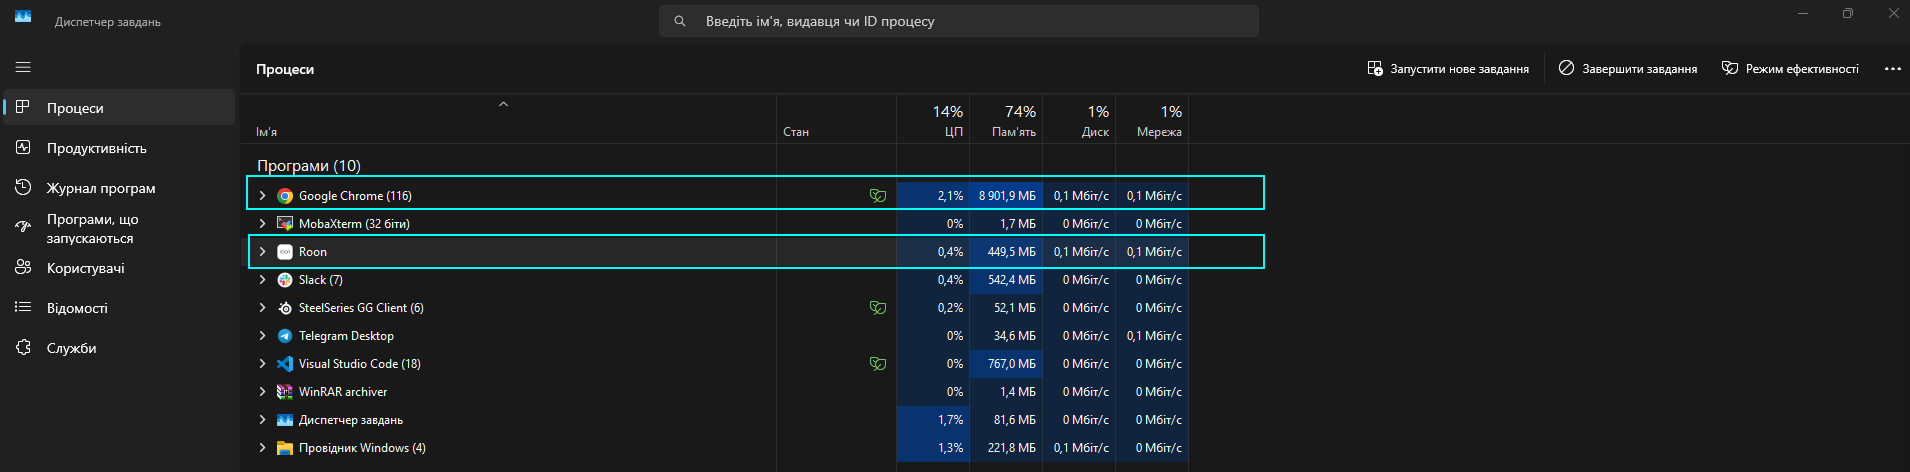The width and height of the screenshot is (1910, 472).
Task: Toggle Режим ефективності button
Action: click(1790, 69)
